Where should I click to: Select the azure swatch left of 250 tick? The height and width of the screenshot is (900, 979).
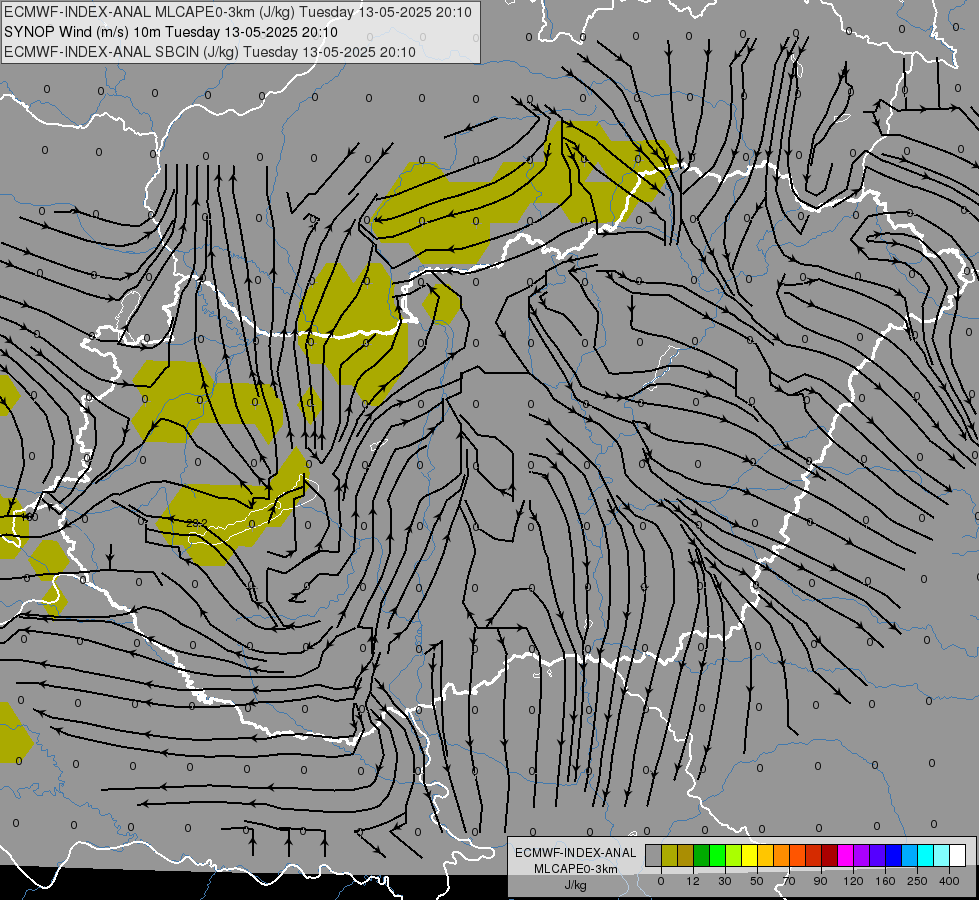(910, 855)
